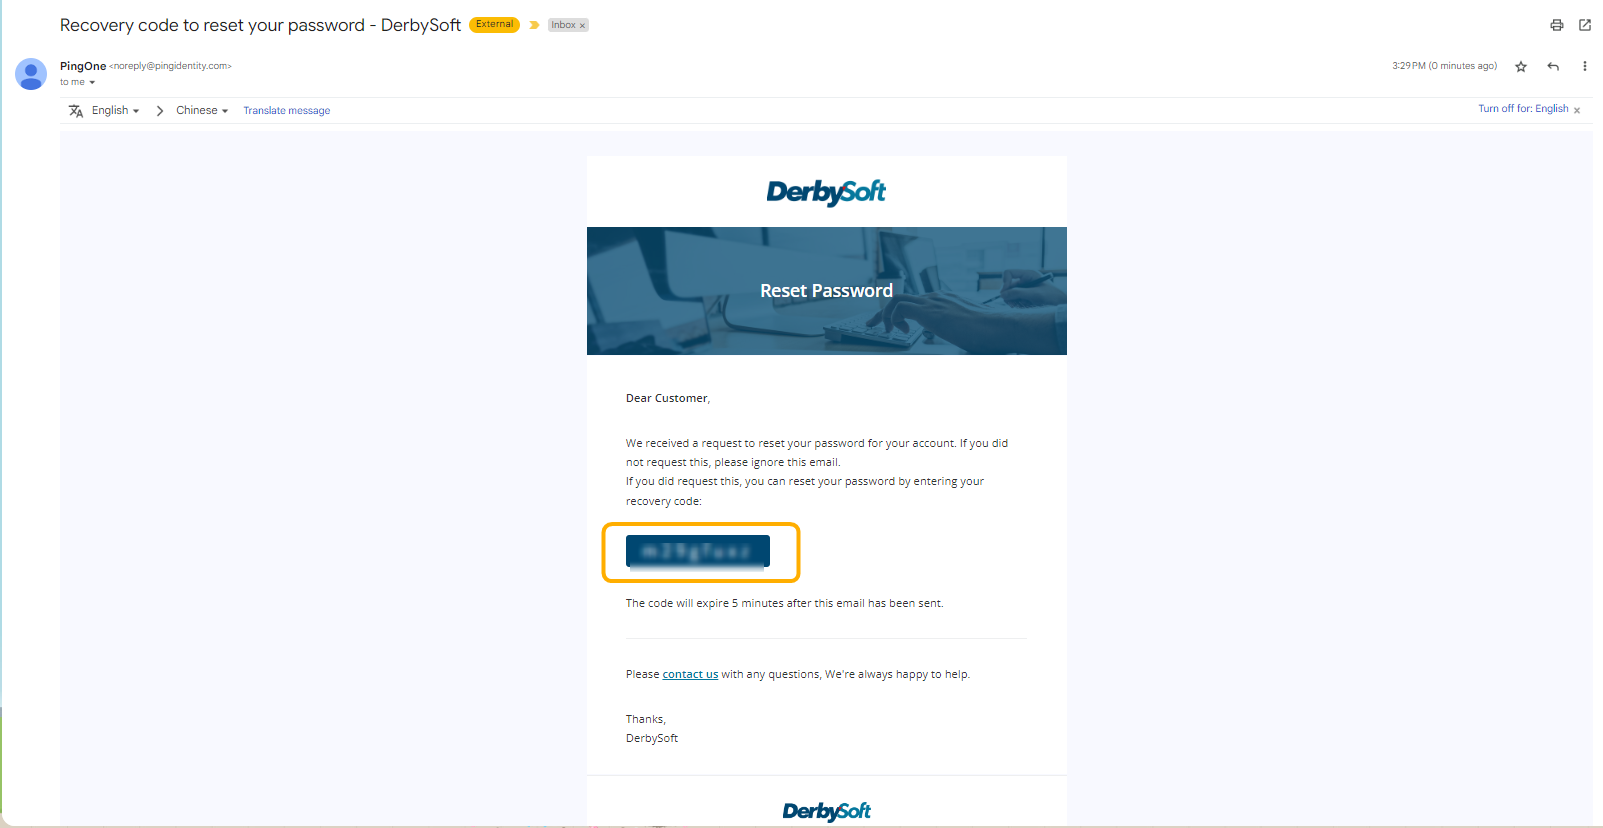Turn off translation for English
The height and width of the screenshot is (828, 1603).
pos(1523,109)
